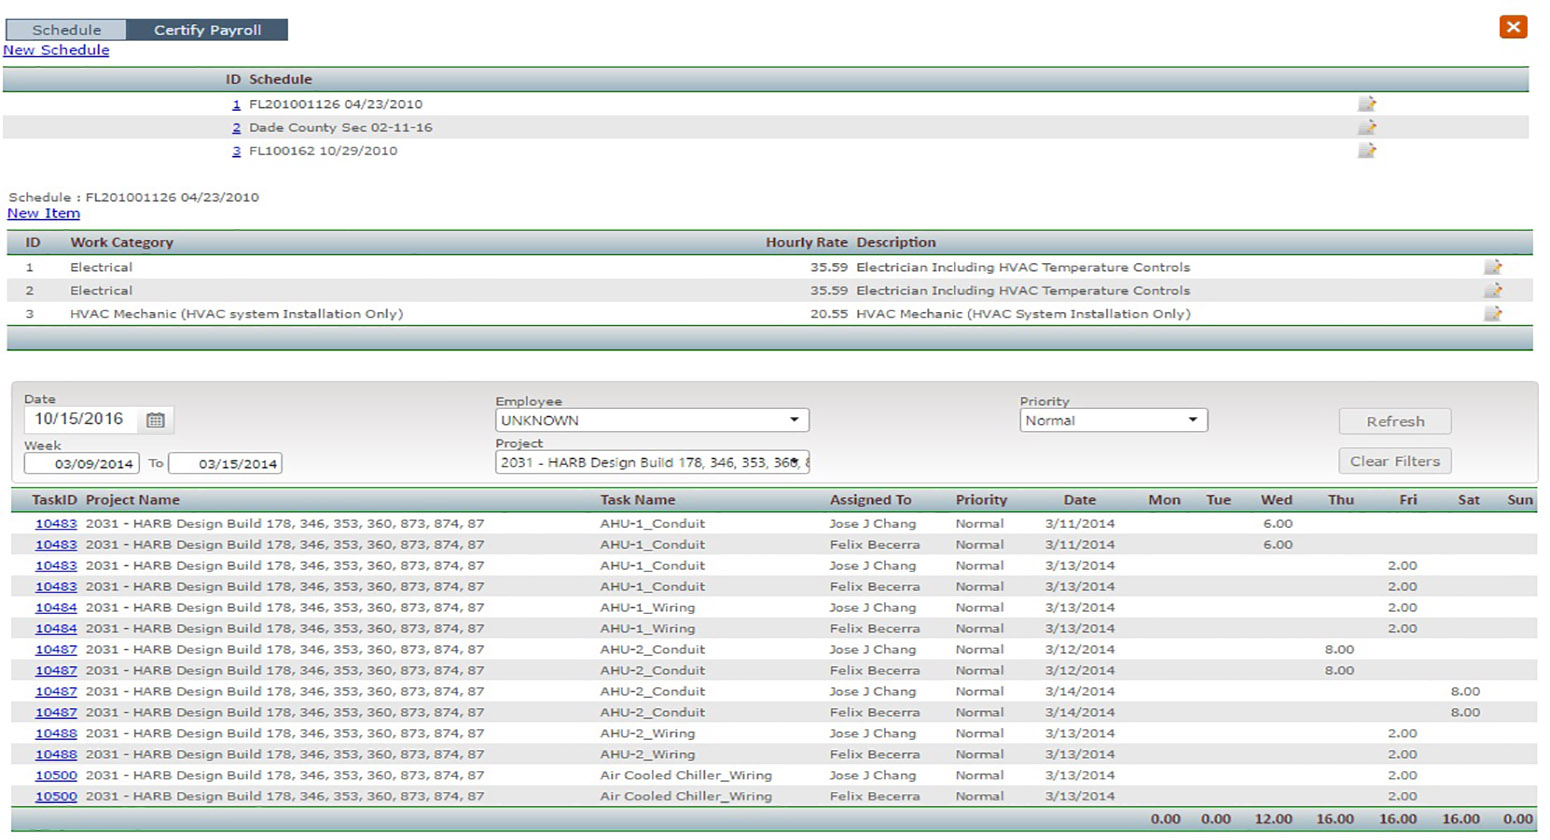Screen dimensions: 1550x840
Task: Click edit icon for Dade County schedule
Action: coord(1366,127)
